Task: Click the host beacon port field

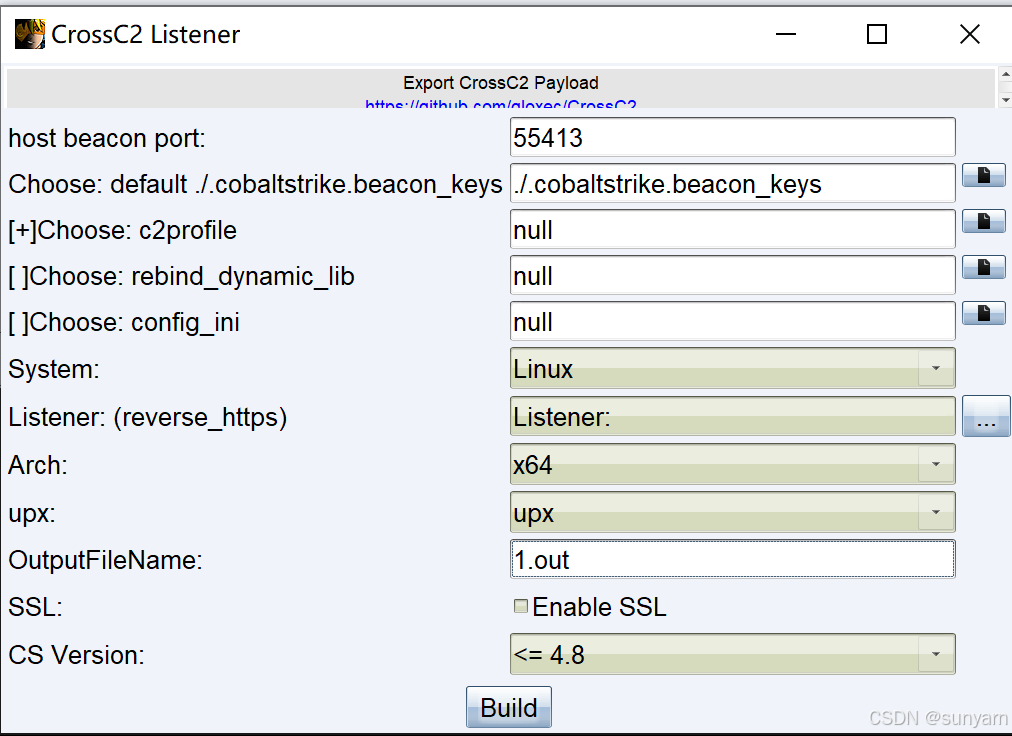Action: (x=732, y=138)
